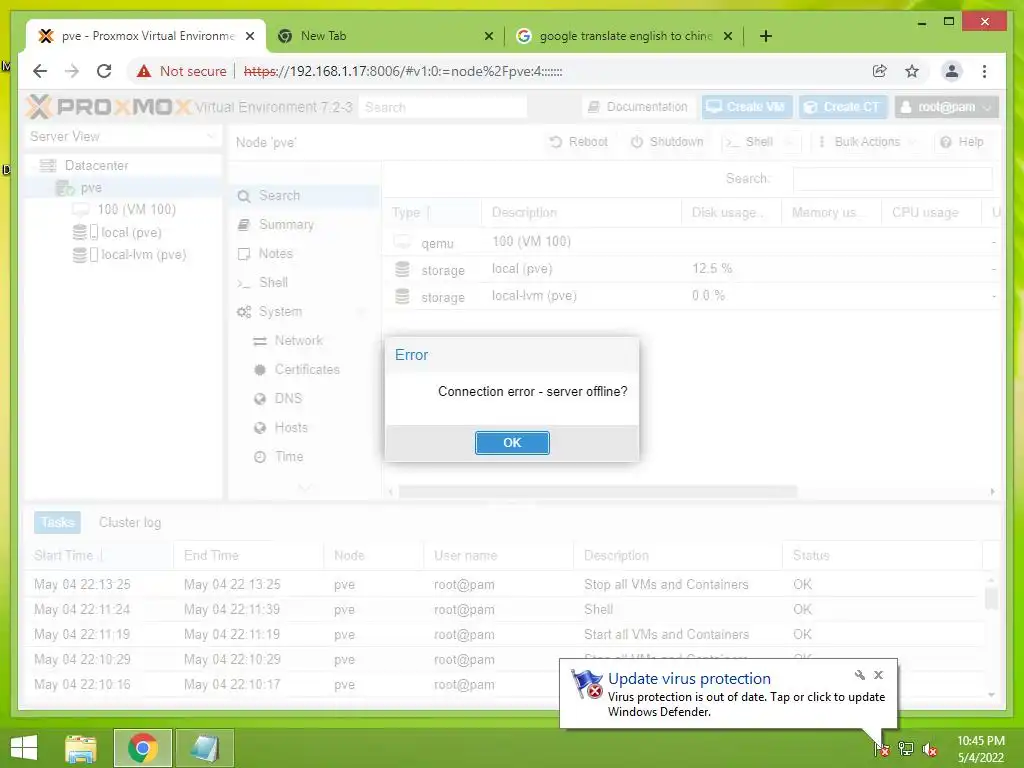Go back using browser back arrow
The width and height of the screenshot is (1024, 768).
point(40,71)
